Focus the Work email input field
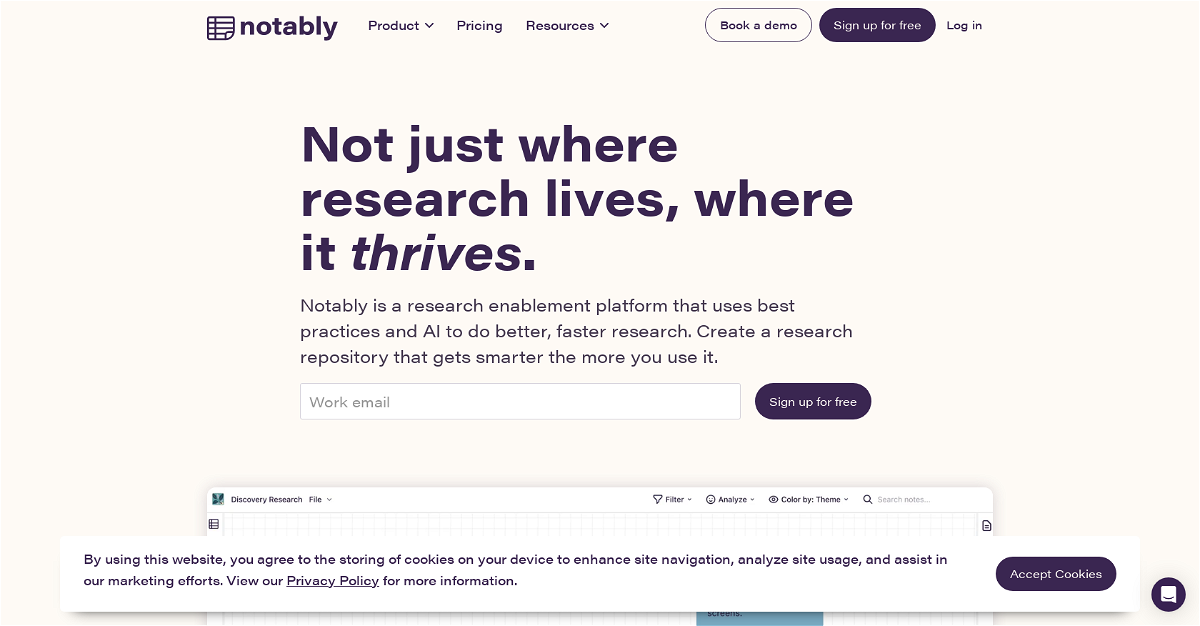 point(520,402)
